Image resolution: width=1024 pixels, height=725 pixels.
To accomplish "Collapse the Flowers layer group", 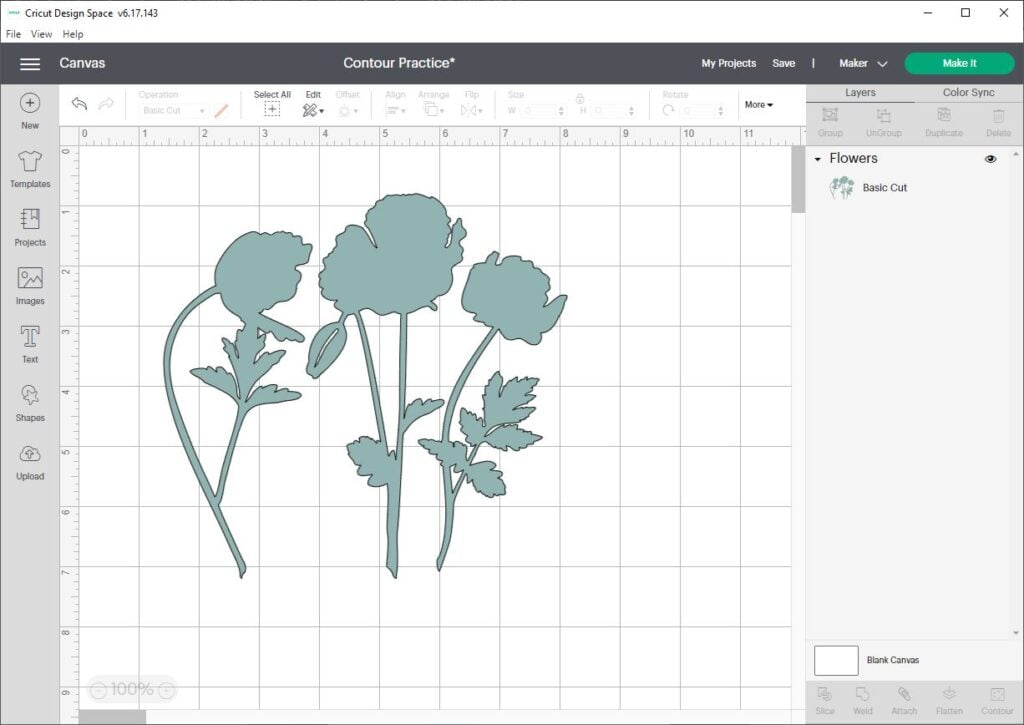I will pos(818,159).
